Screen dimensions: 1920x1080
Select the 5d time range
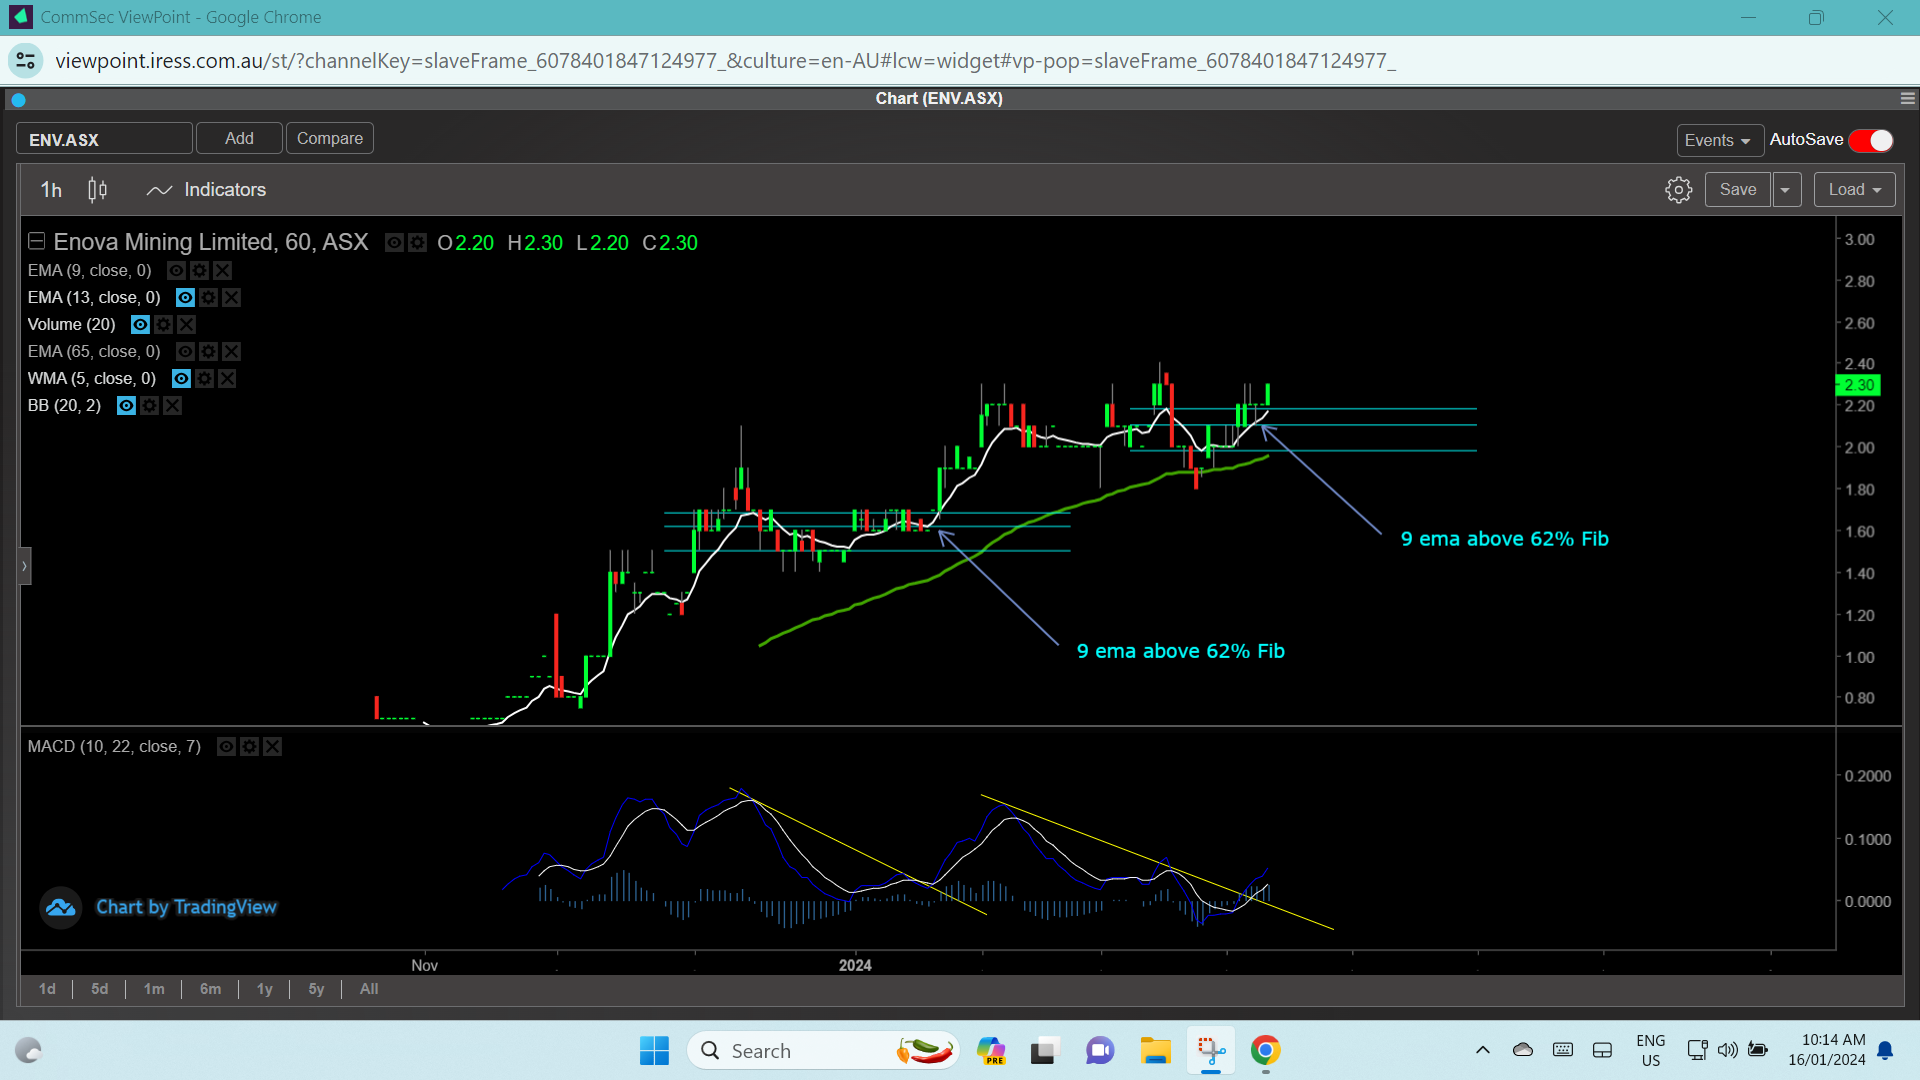pyautogui.click(x=100, y=989)
